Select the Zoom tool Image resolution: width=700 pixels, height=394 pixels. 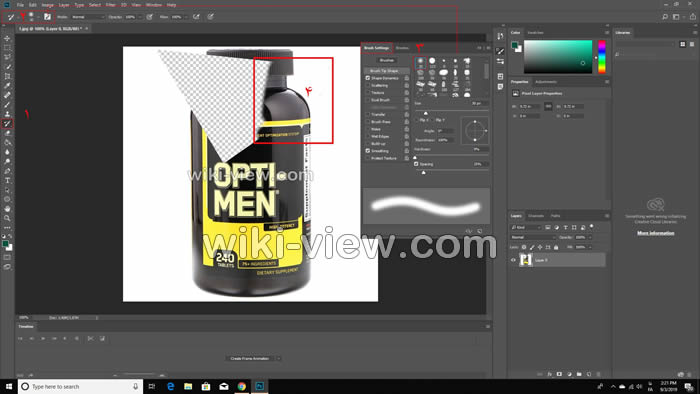click(7, 218)
